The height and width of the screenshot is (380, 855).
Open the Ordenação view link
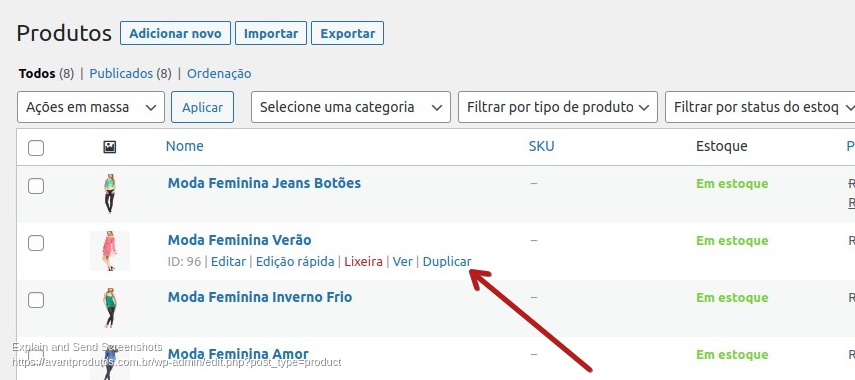[x=219, y=74]
